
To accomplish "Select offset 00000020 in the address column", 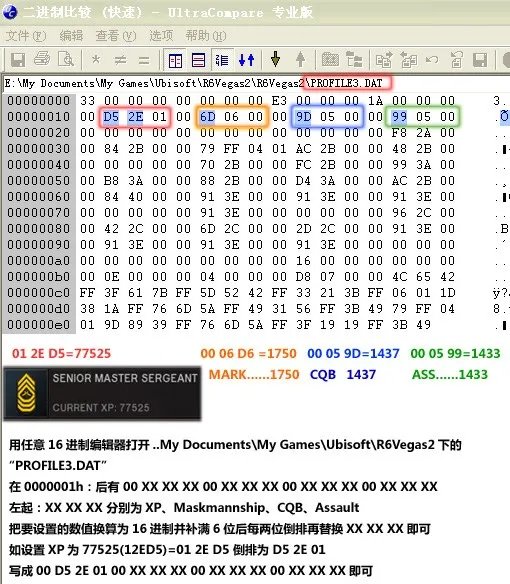I will pos(39,133).
